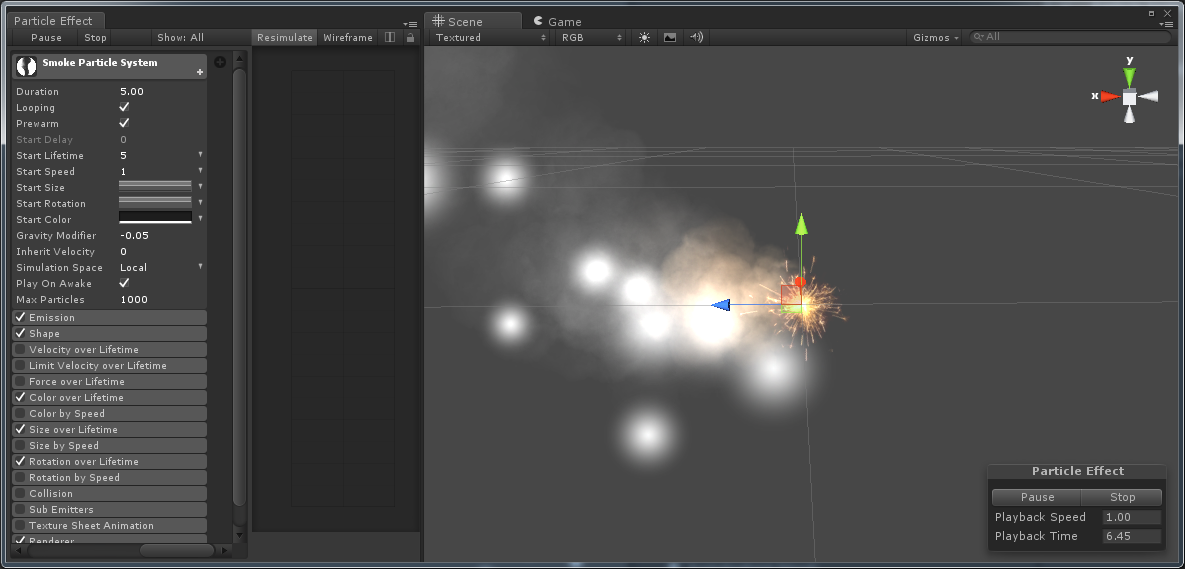This screenshot has height=569, width=1185.
Task: Click the blue Z-axis move arrow
Action: tap(721, 305)
